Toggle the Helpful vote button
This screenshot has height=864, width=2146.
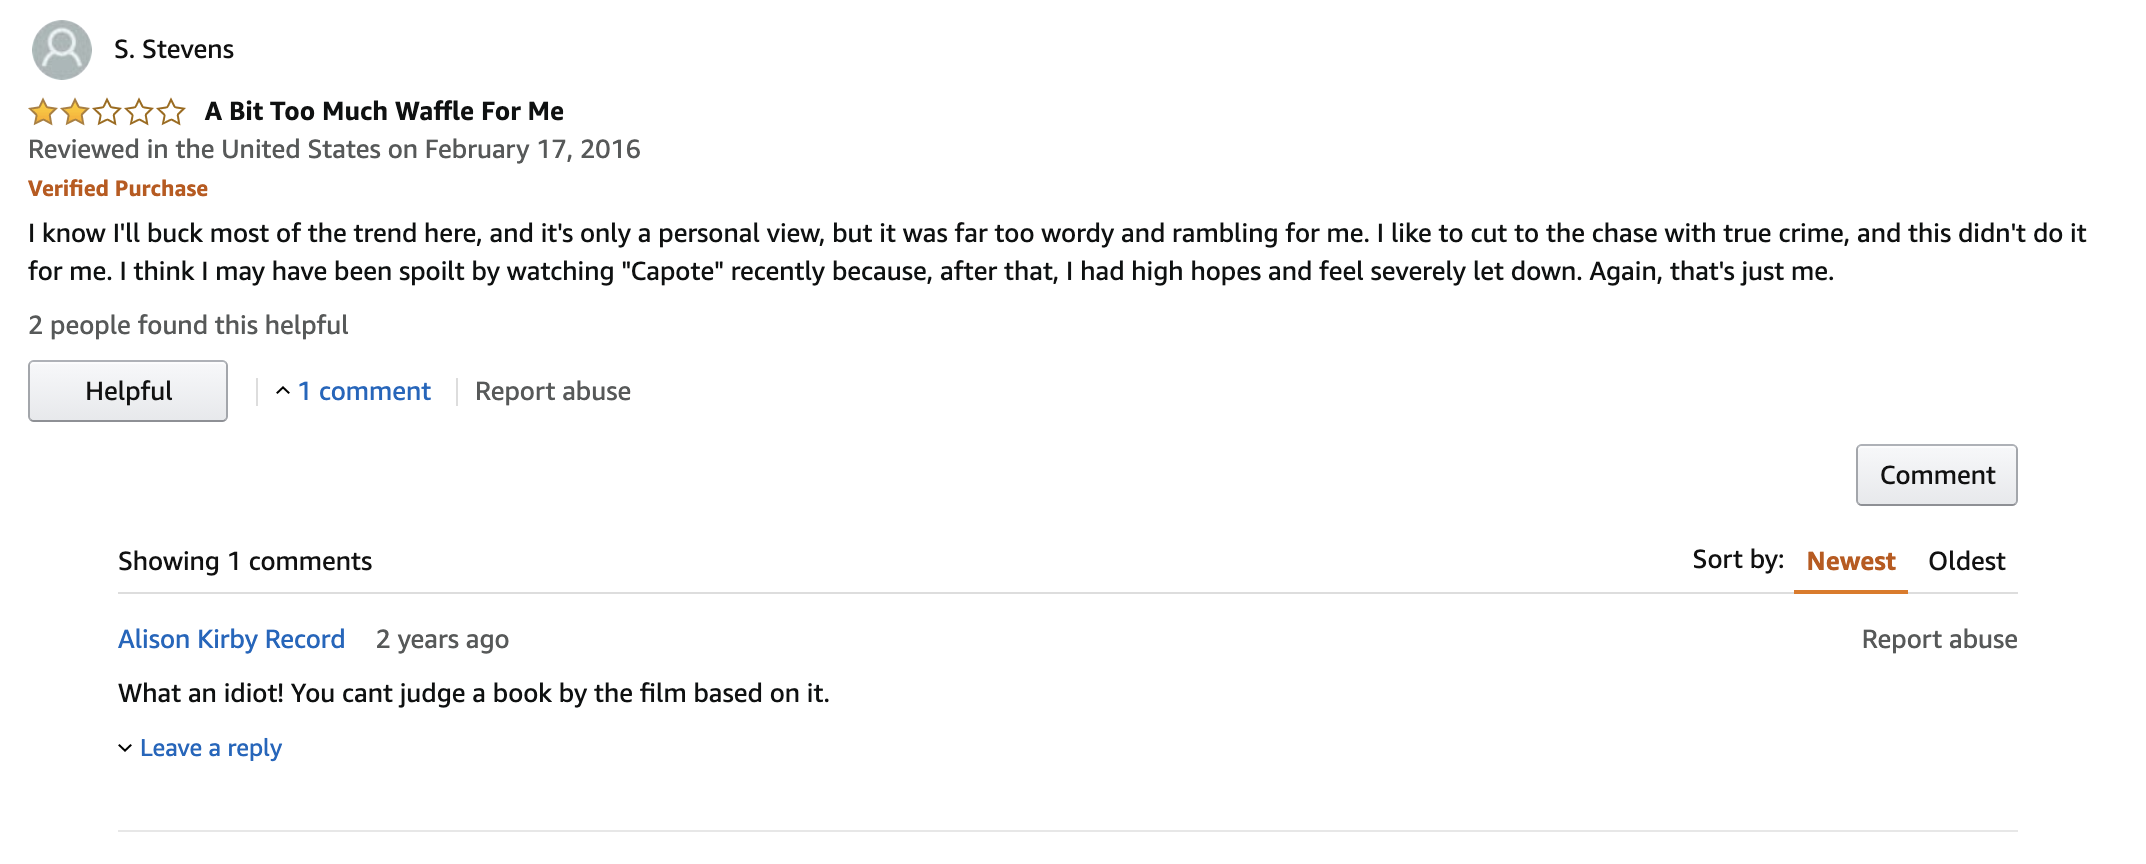[x=127, y=390]
